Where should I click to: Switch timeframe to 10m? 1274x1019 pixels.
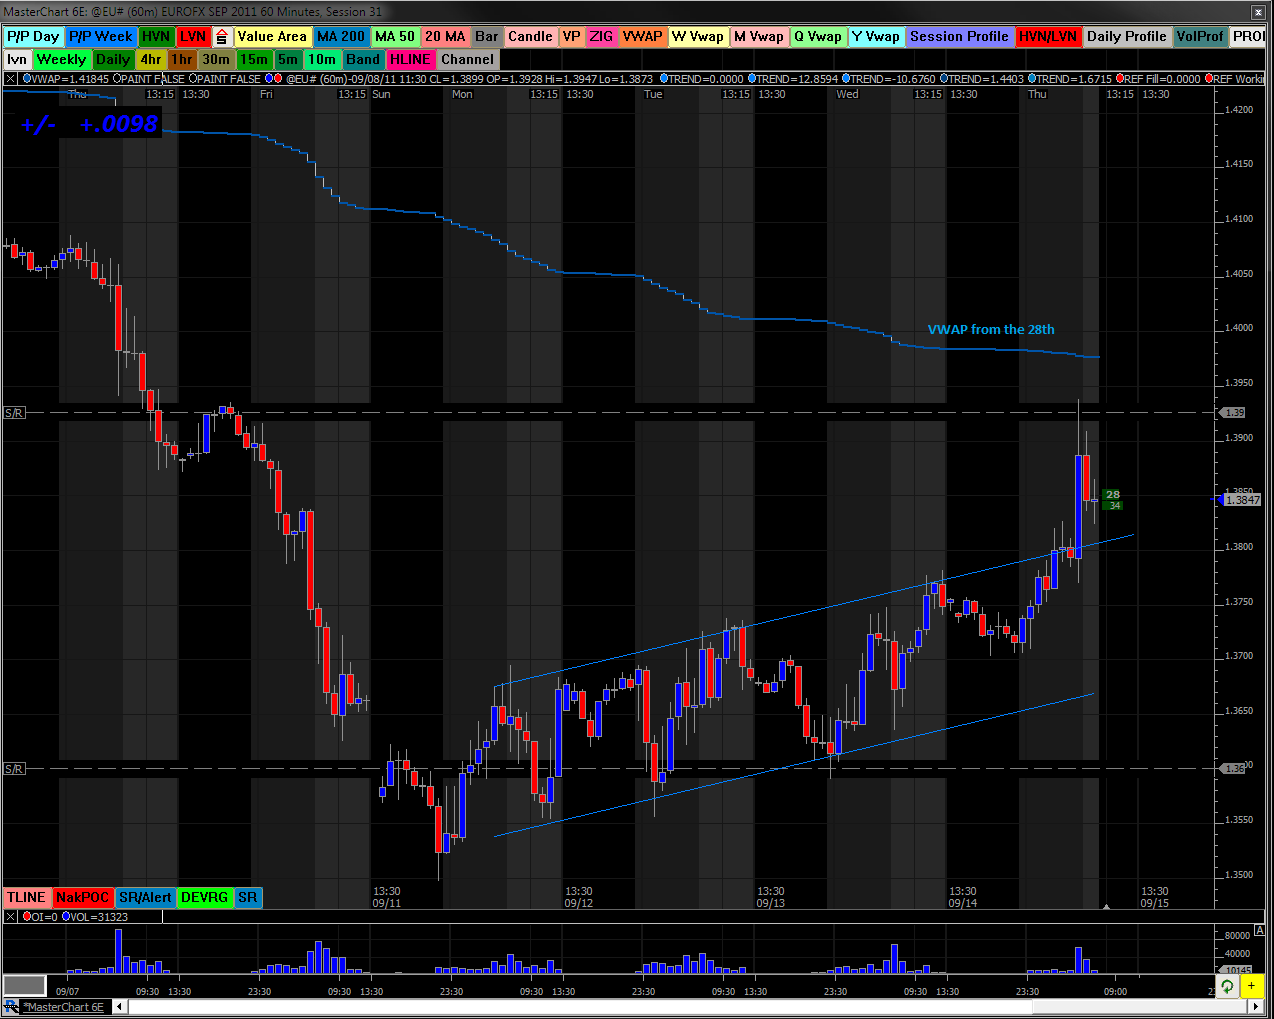(x=322, y=59)
